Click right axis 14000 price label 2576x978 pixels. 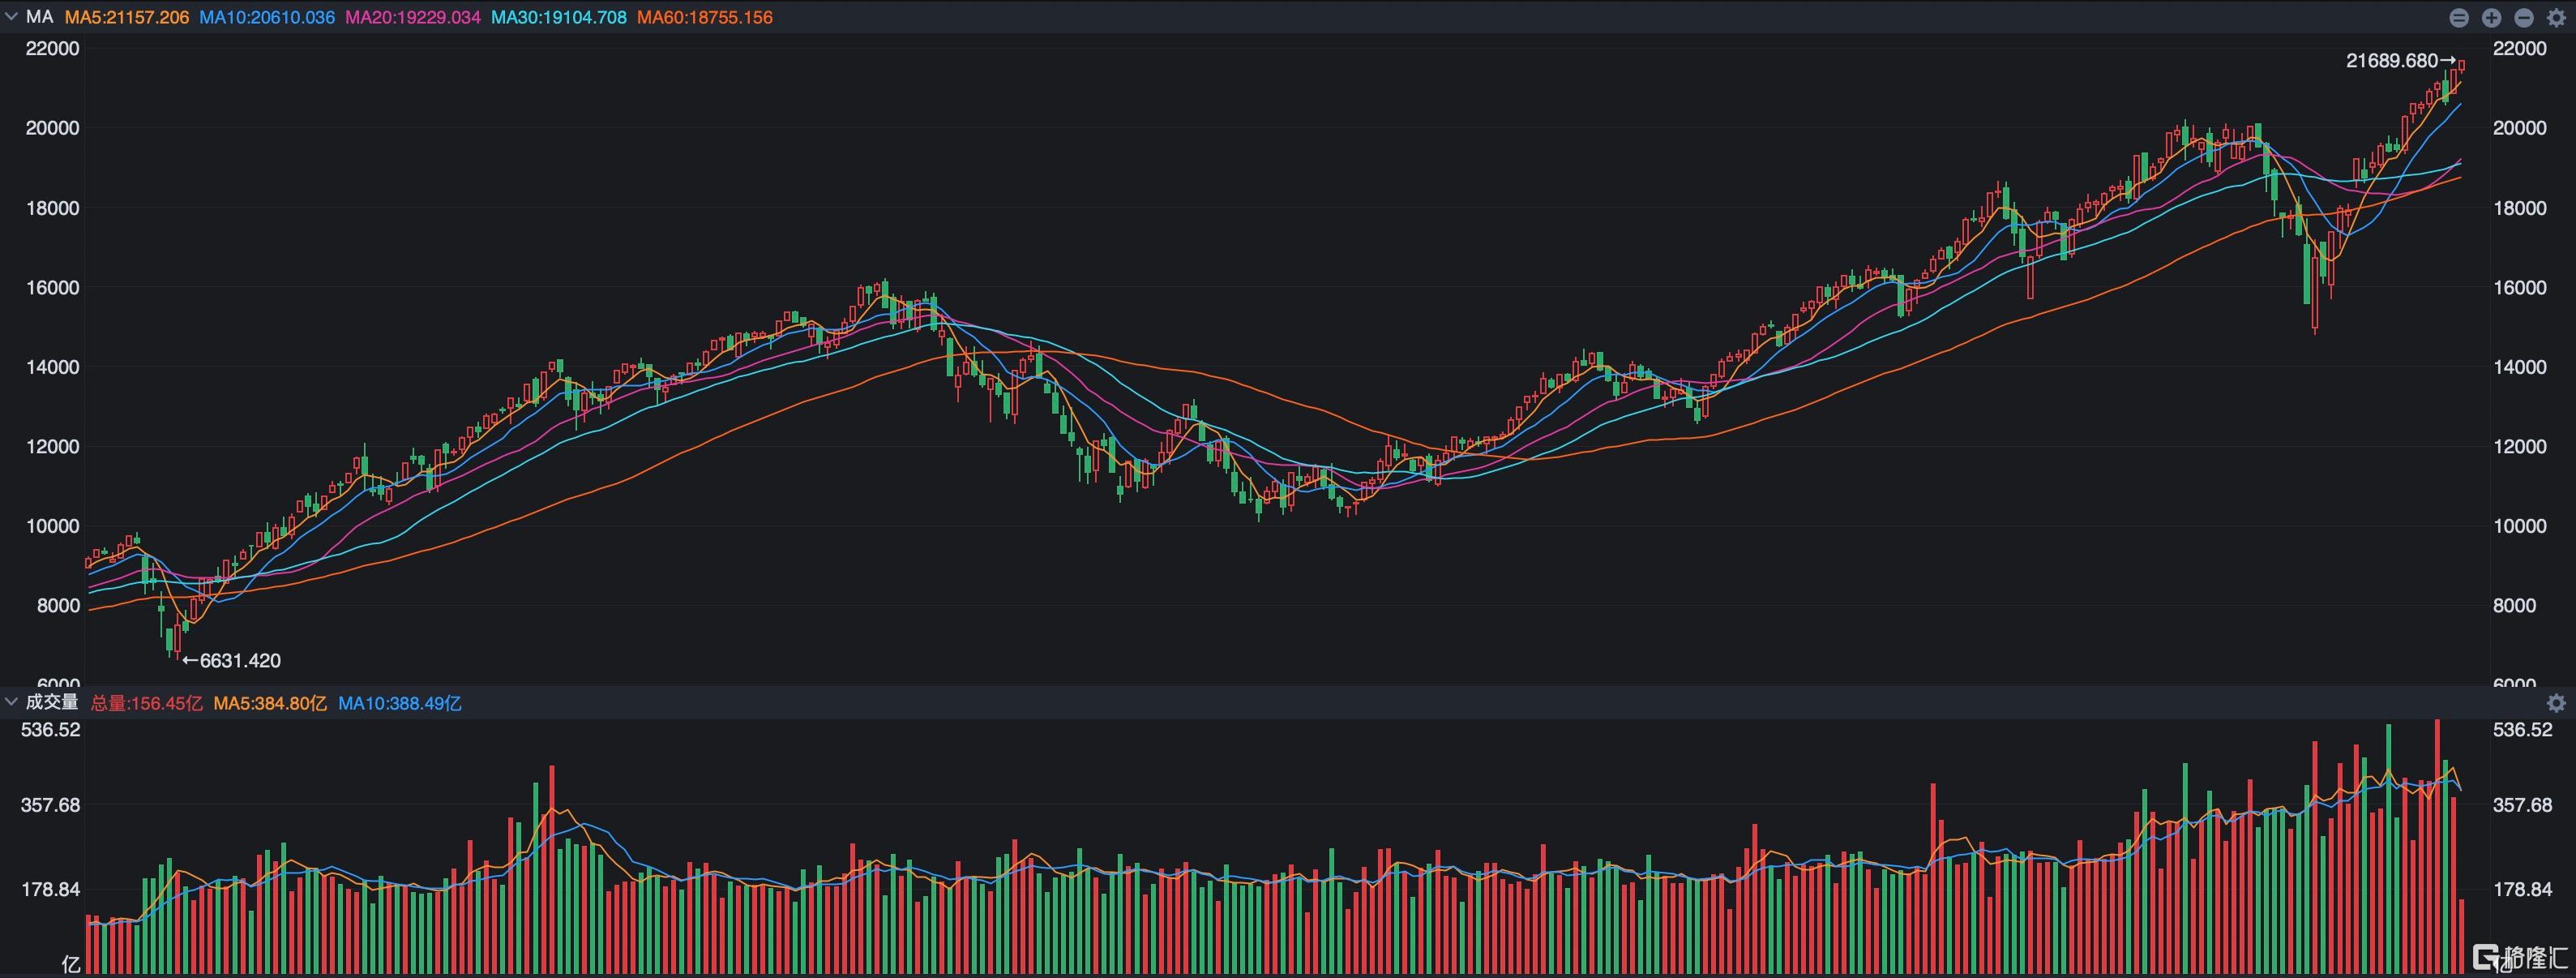pyautogui.click(x=2520, y=367)
